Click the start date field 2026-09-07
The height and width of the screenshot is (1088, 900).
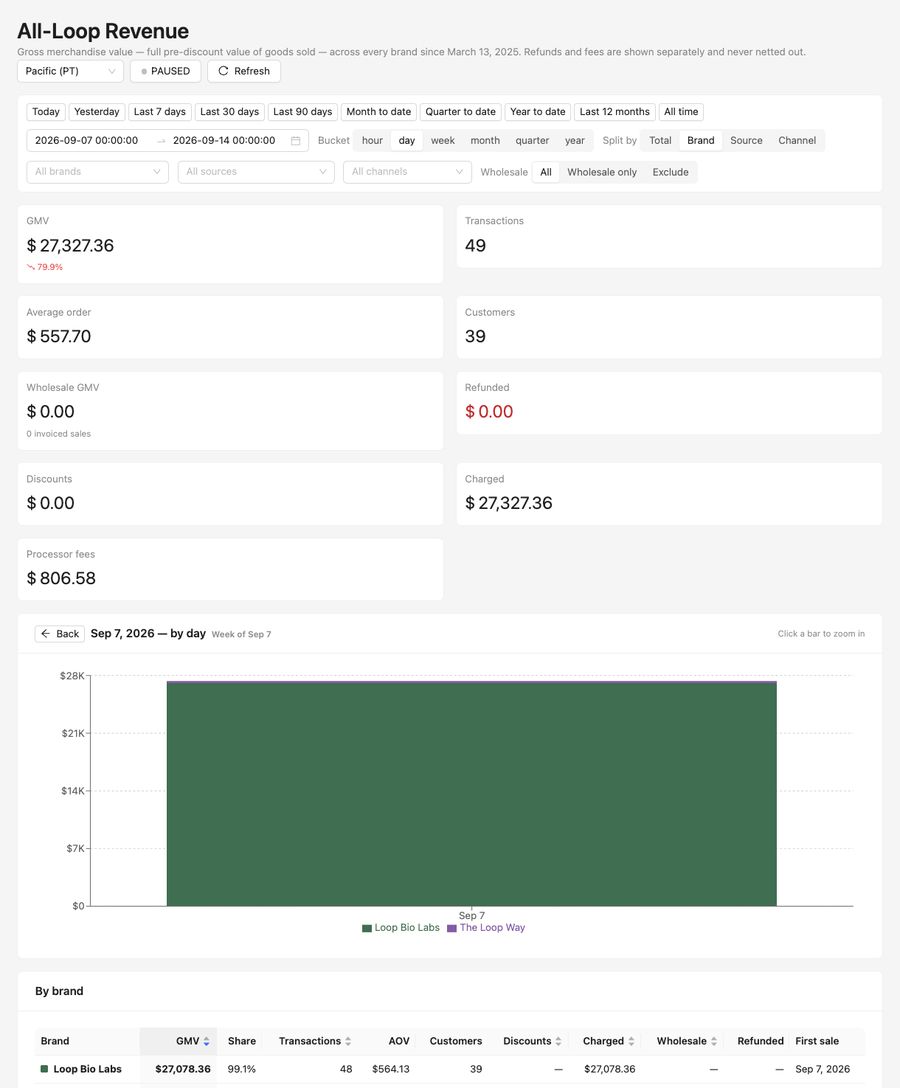[87, 141]
